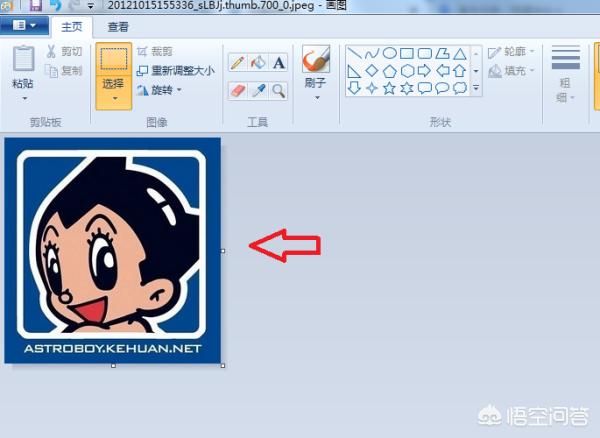Choose the Left arrow shape

click(442, 71)
